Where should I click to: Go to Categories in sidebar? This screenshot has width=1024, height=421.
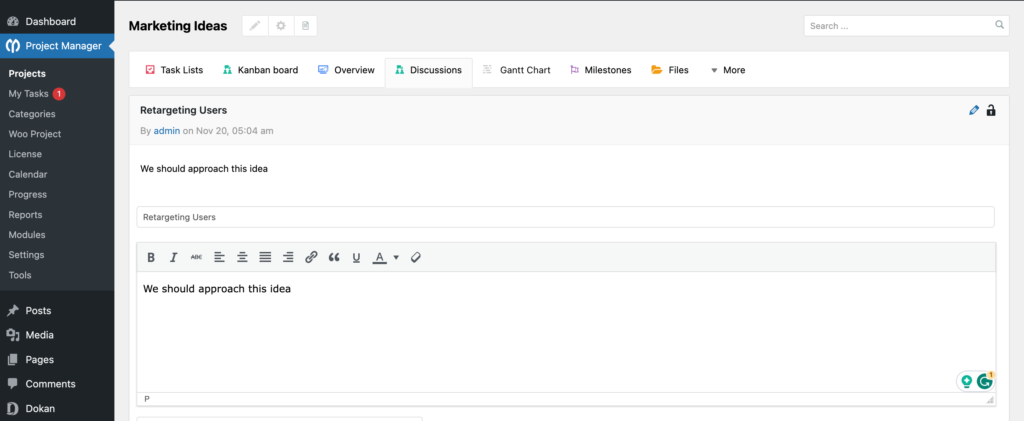click(32, 114)
